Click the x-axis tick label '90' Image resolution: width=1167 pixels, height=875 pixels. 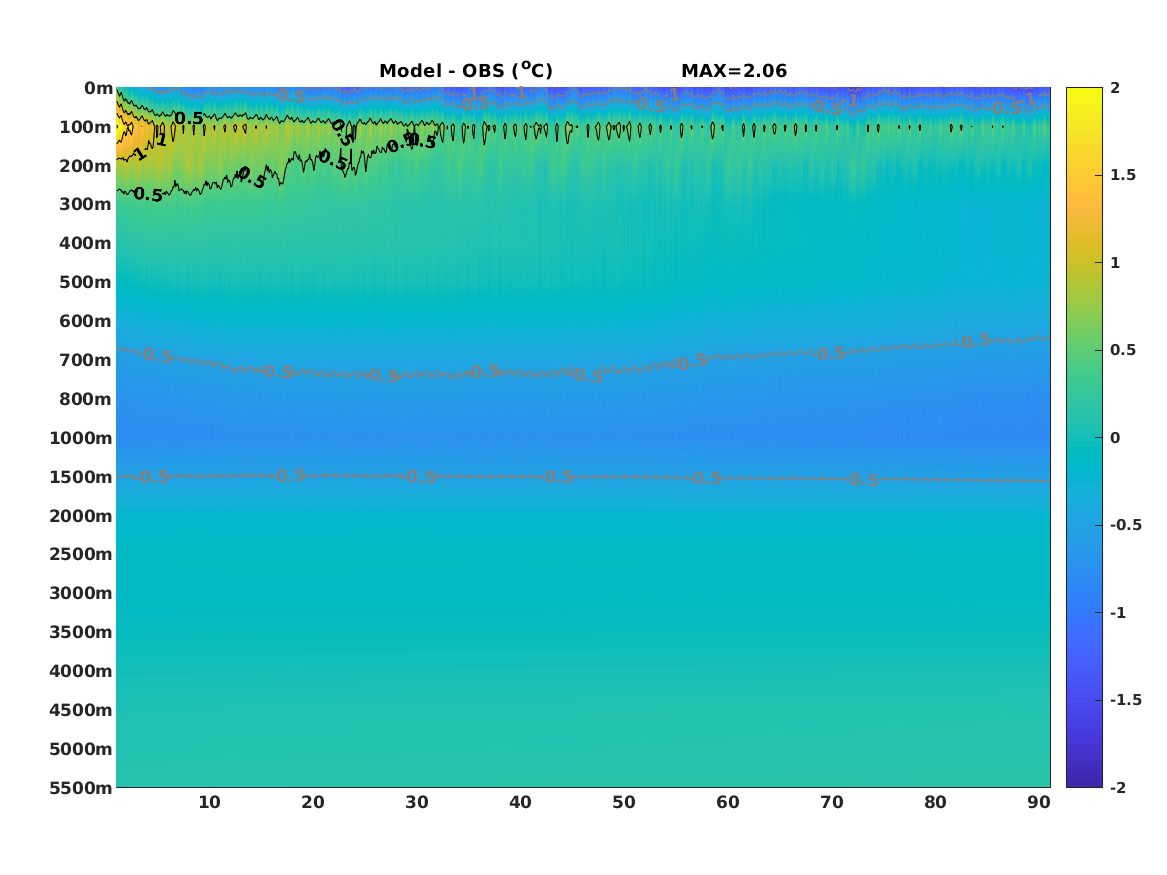[1039, 802]
